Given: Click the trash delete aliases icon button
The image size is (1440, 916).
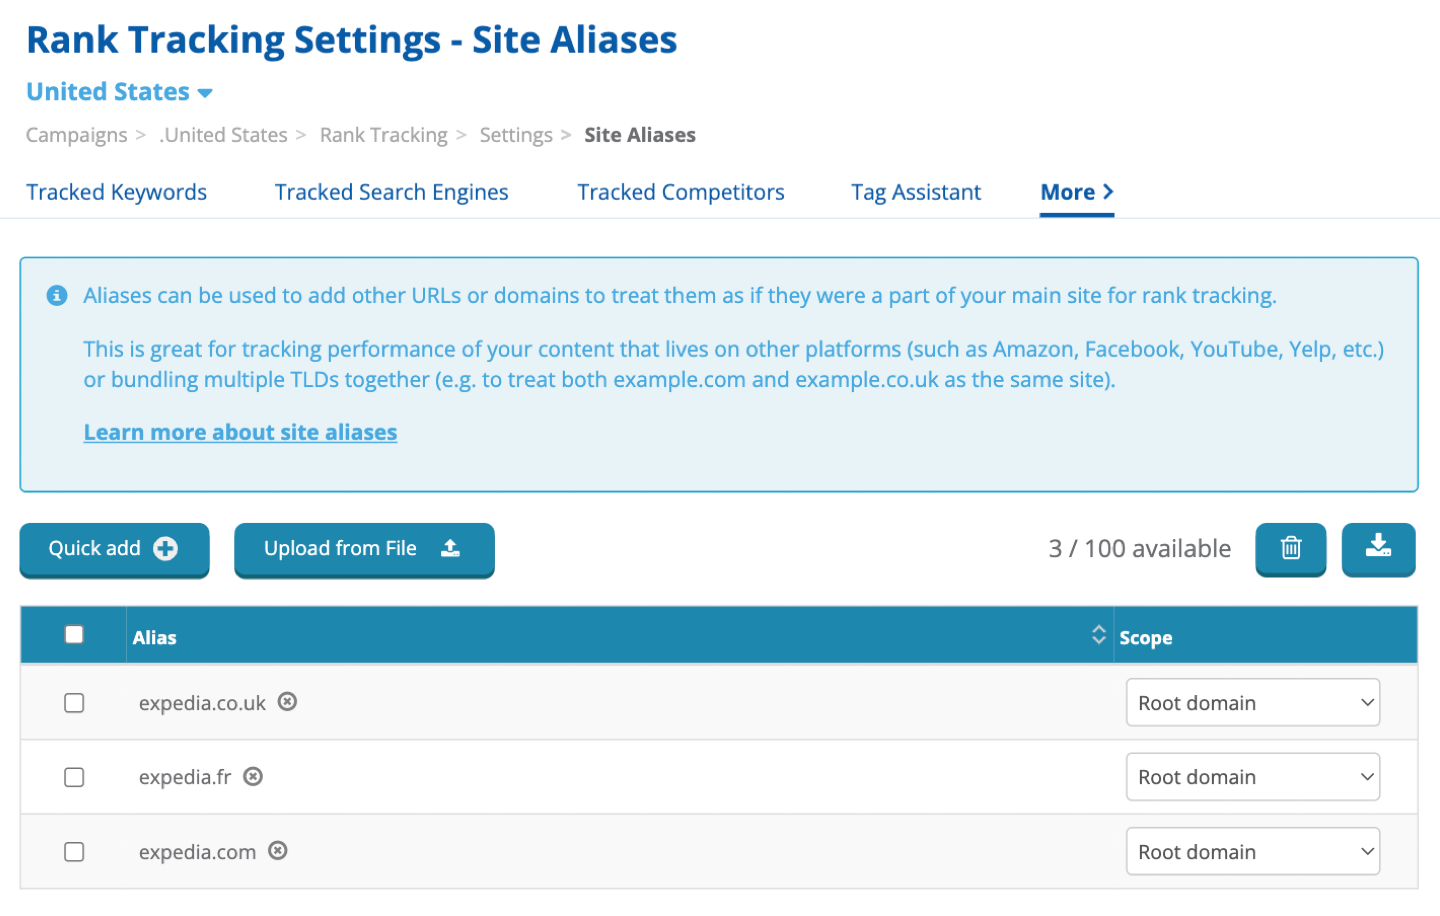Looking at the screenshot, I should [x=1290, y=549].
